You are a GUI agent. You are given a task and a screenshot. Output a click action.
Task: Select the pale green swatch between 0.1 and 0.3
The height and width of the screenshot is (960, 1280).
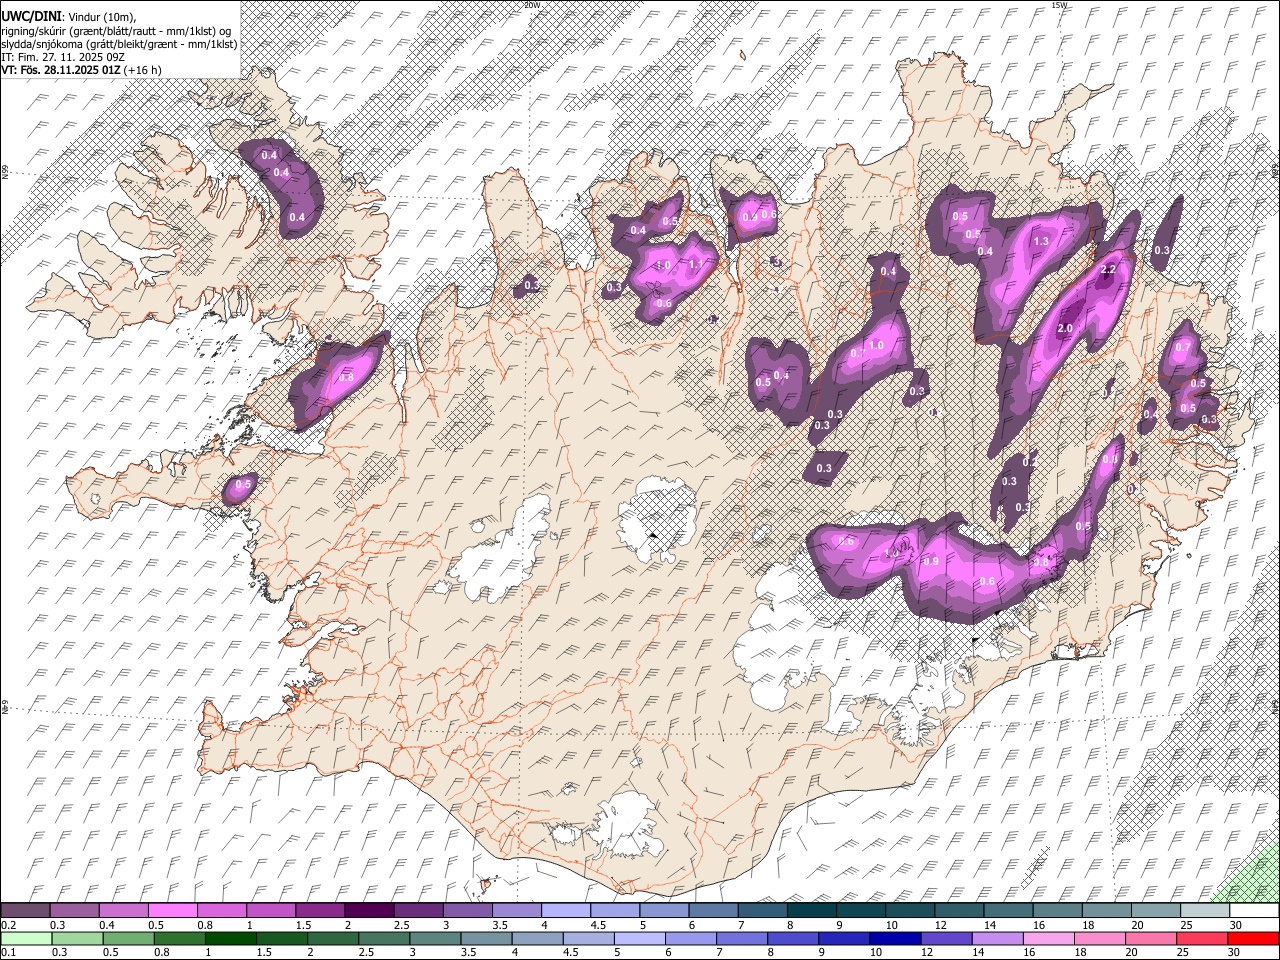click(25, 938)
